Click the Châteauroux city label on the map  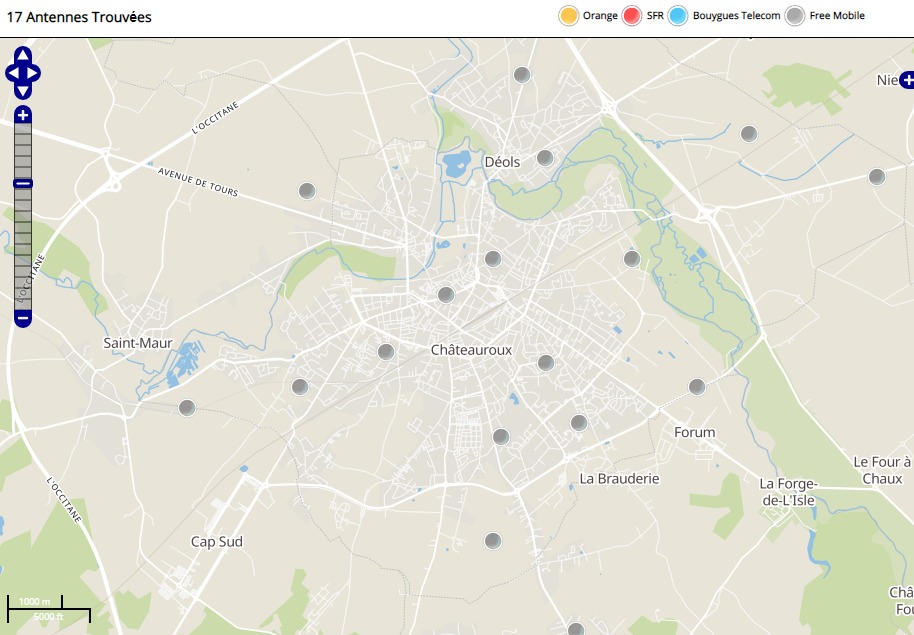[x=471, y=350]
